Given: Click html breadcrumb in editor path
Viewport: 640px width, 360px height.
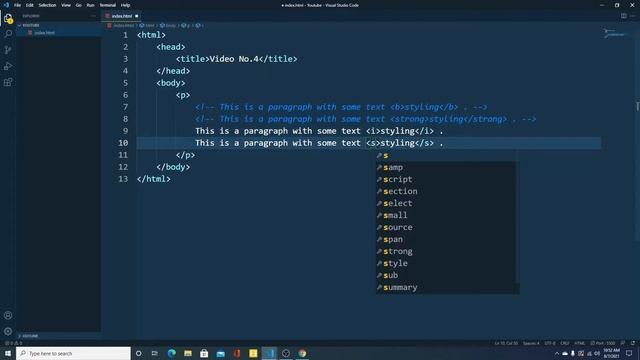Looking at the screenshot, I should [147, 25].
